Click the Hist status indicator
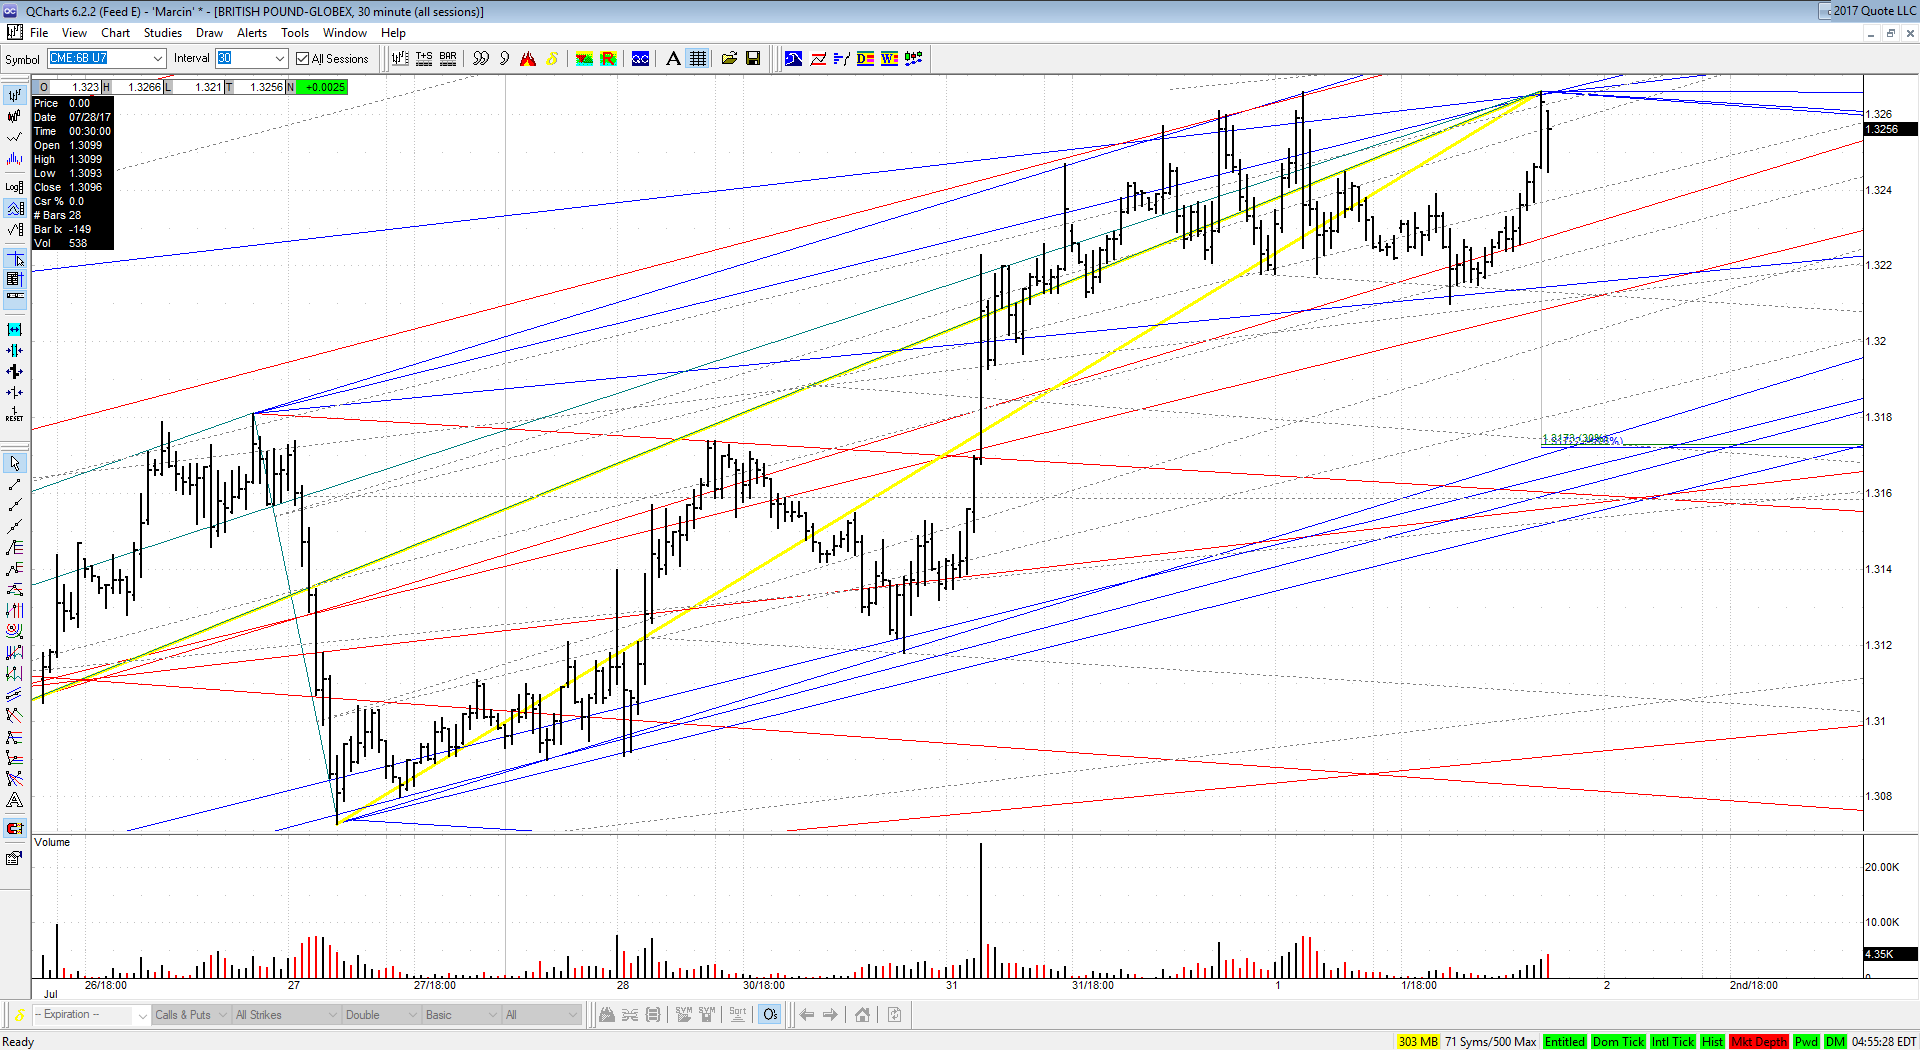The width and height of the screenshot is (1920, 1050). [1712, 1042]
